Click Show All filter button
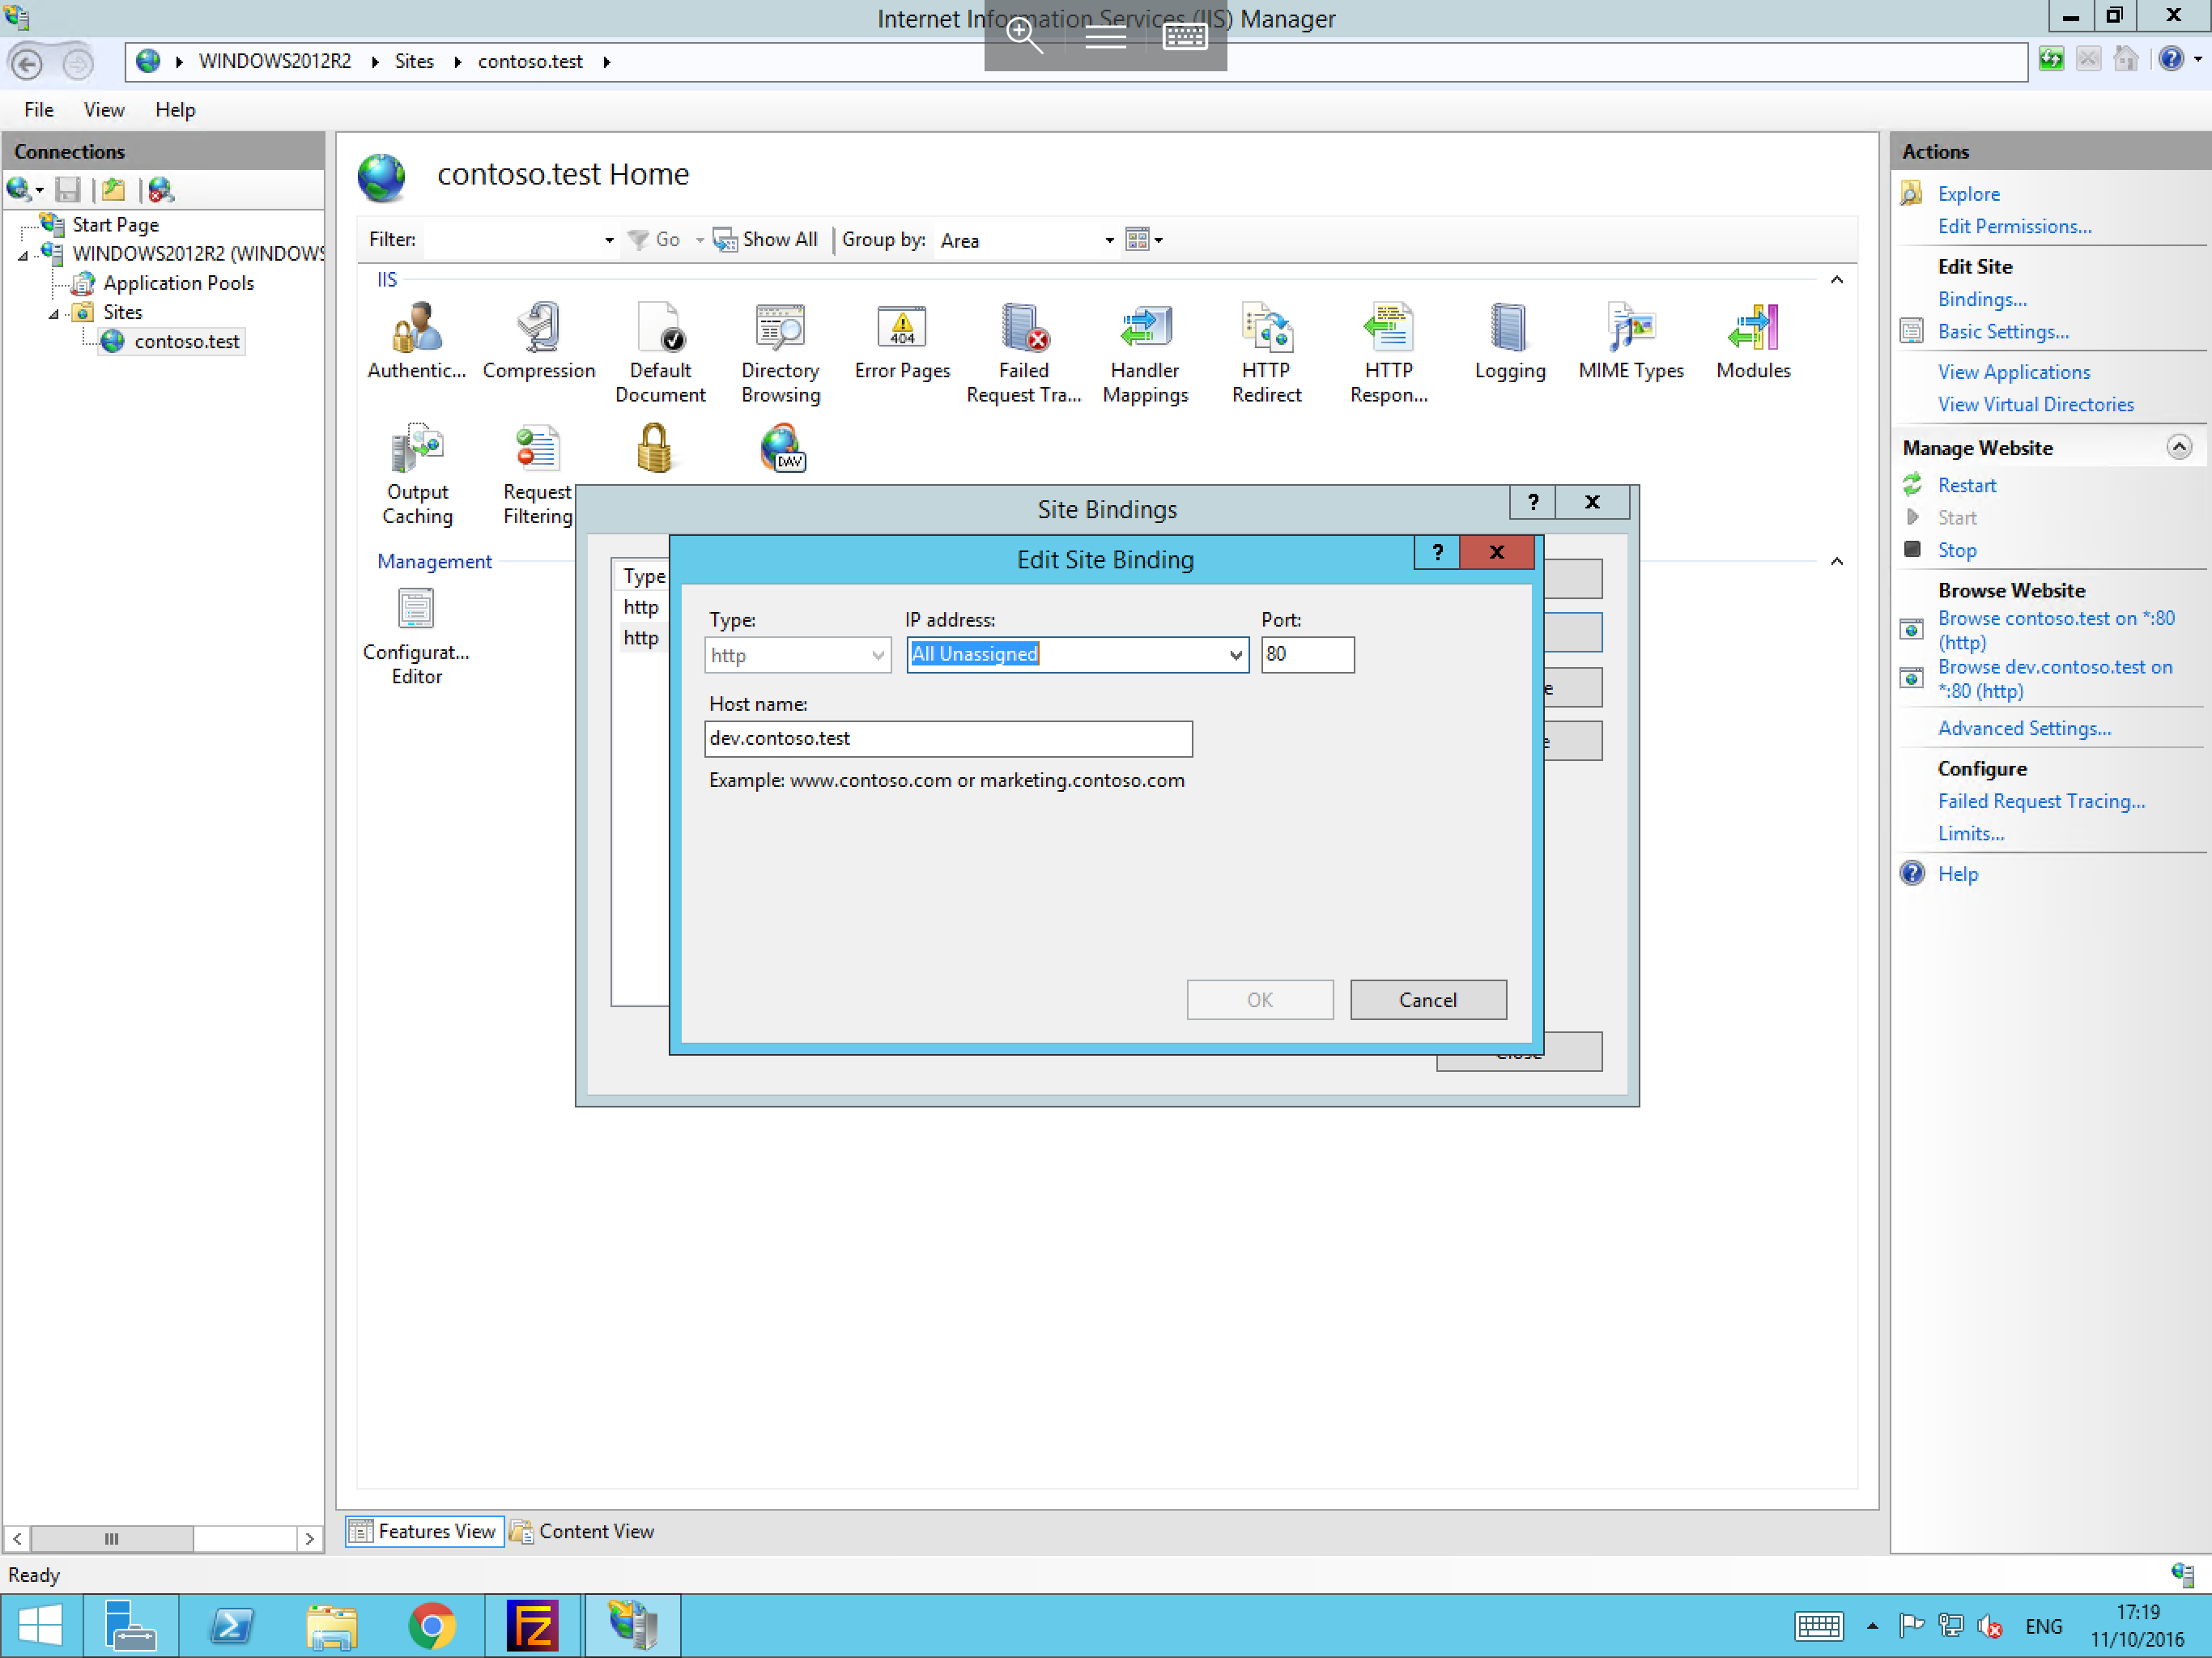Screen dimensions: 2212x1658 [765, 240]
